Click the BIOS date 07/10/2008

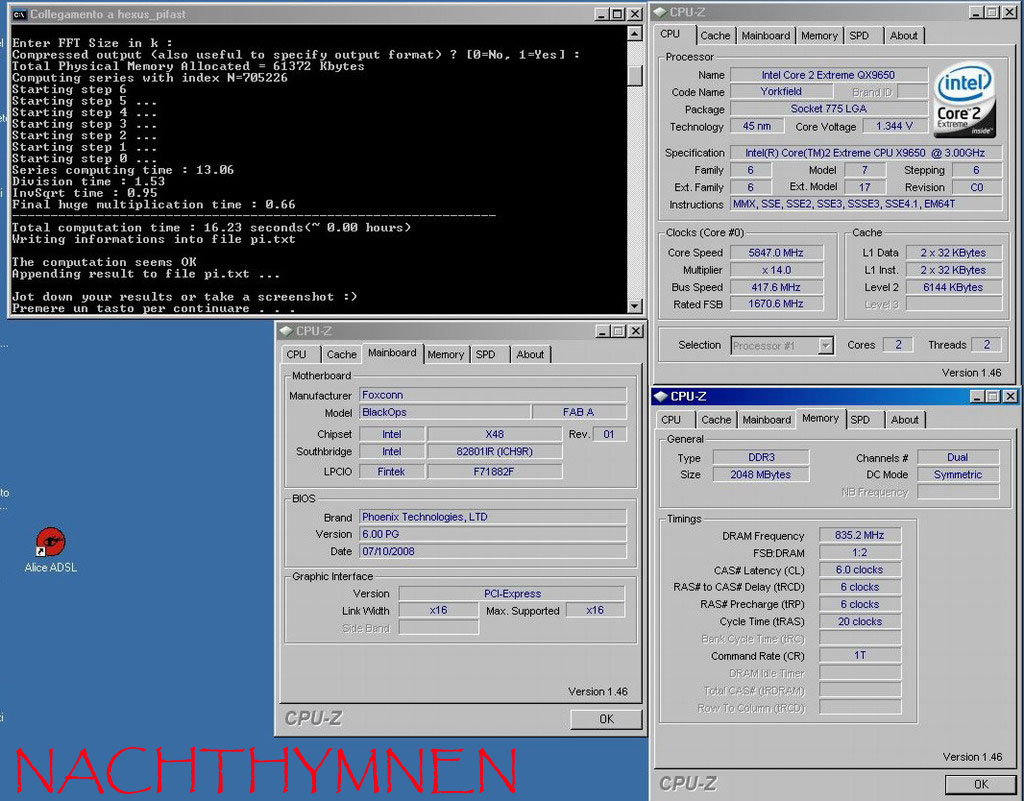pos(492,551)
